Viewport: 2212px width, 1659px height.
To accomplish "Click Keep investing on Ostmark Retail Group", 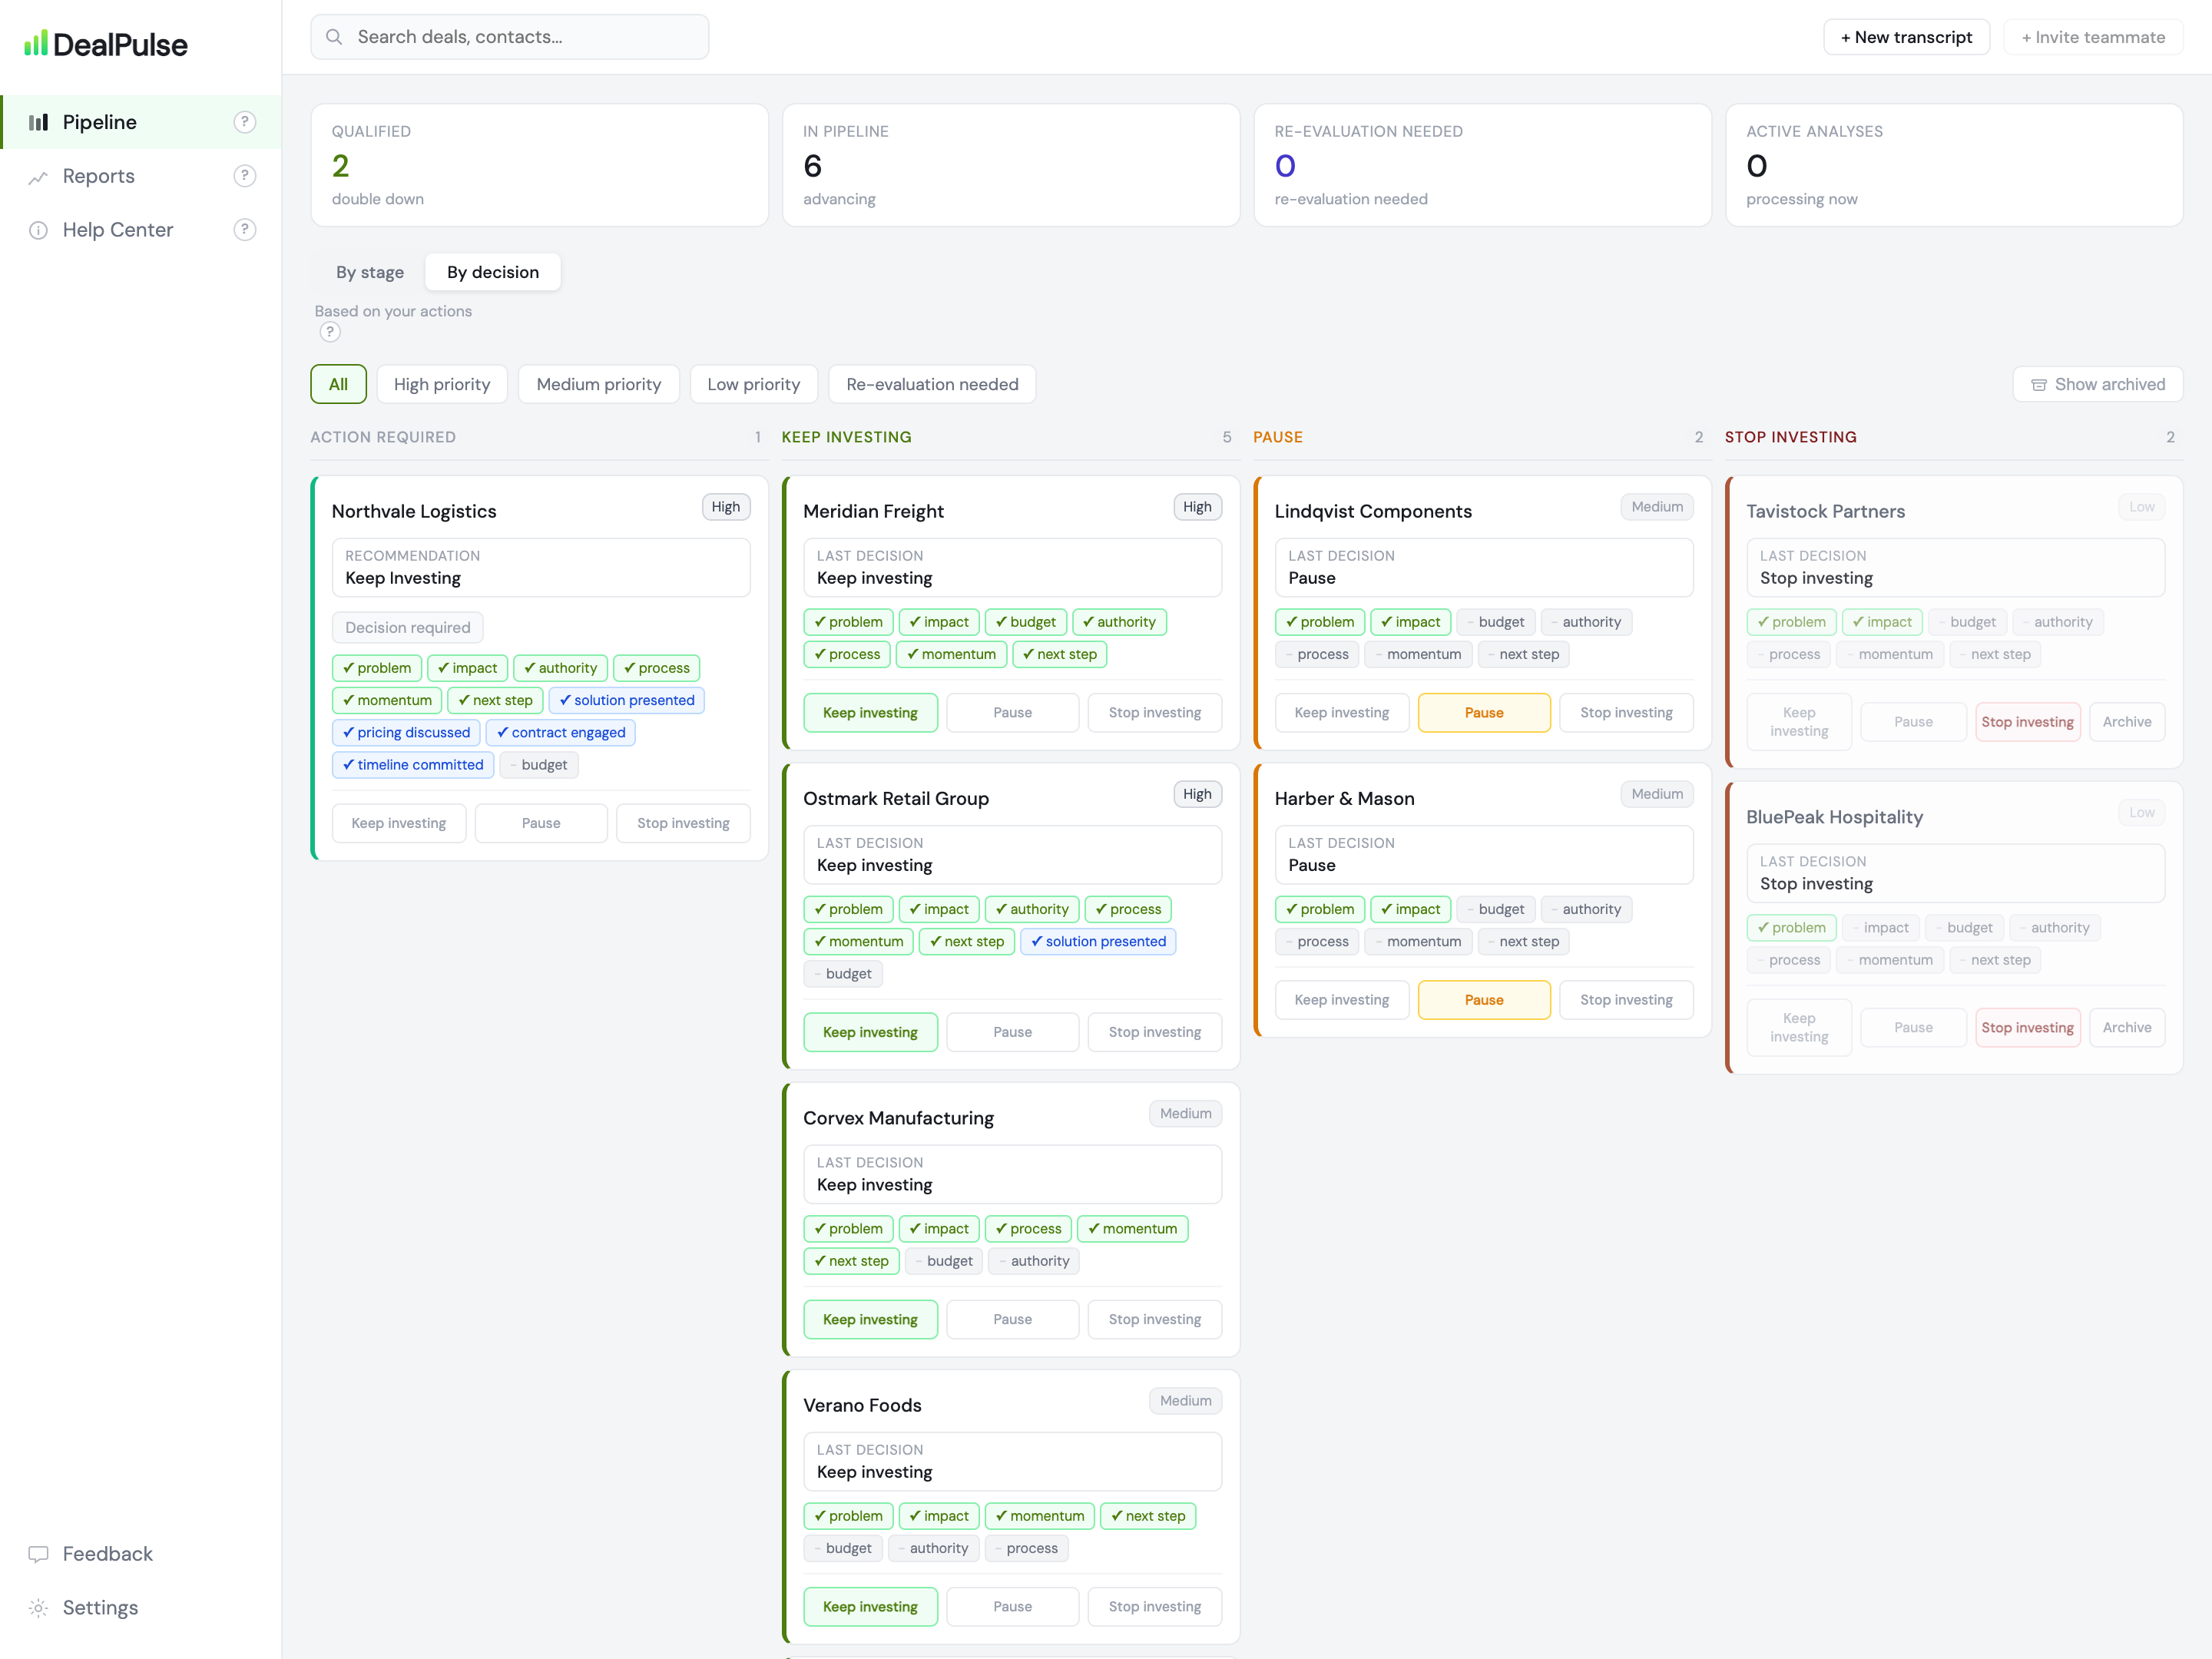I will pos(870,1032).
